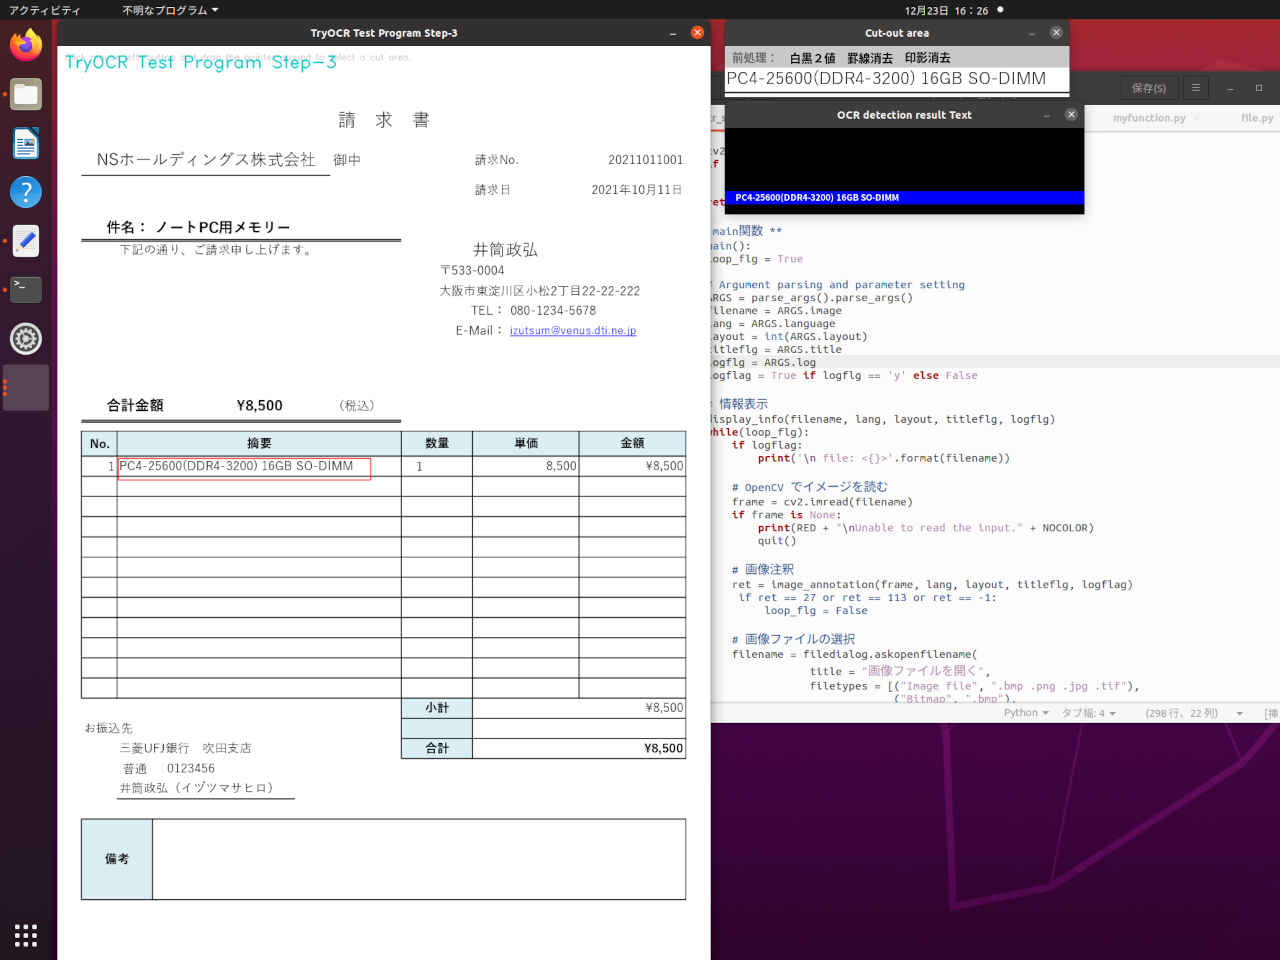Toggle 印影消去 preprocessing option

[927, 58]
